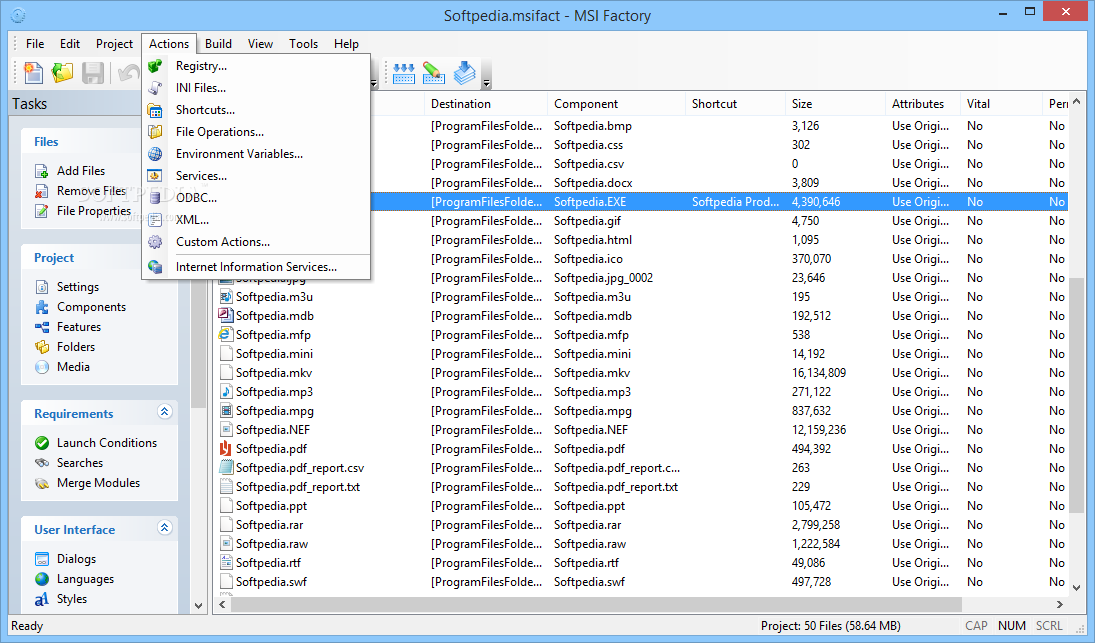The width and height of the screenshot is (1095, 643).
Task: Click the Custom Actions gear icon in menu
Action: [x=155, y=242]
